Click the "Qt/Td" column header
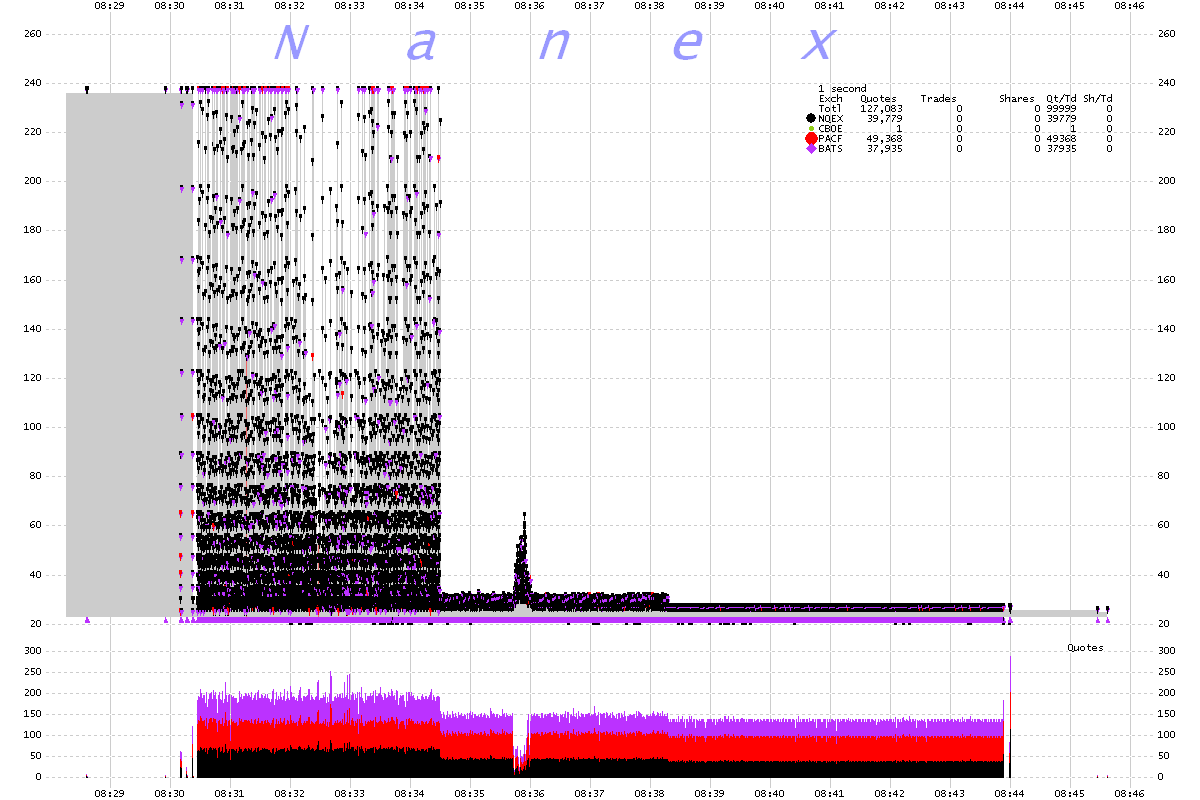This screenshot has width=1200, height=800. (1059, 99)
